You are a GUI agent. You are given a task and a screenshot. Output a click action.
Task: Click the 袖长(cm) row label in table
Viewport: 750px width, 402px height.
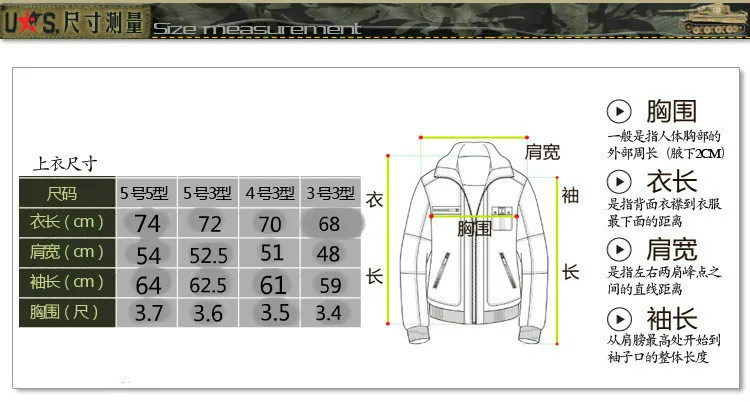(x=67, y=282)
